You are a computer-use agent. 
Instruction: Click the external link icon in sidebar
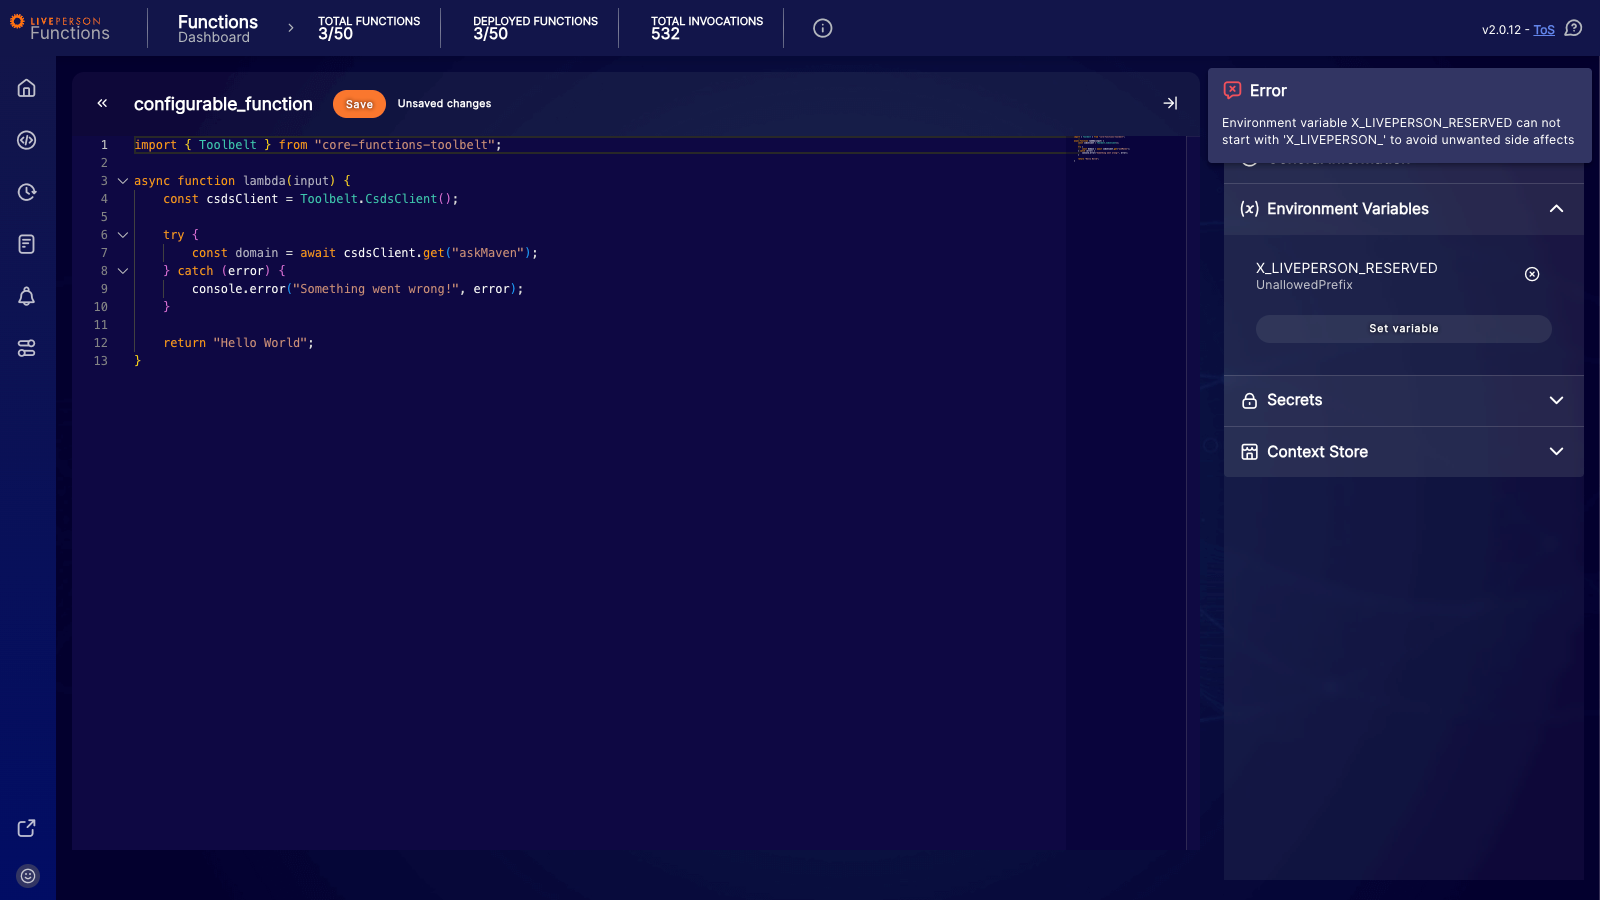coord(27,828)
